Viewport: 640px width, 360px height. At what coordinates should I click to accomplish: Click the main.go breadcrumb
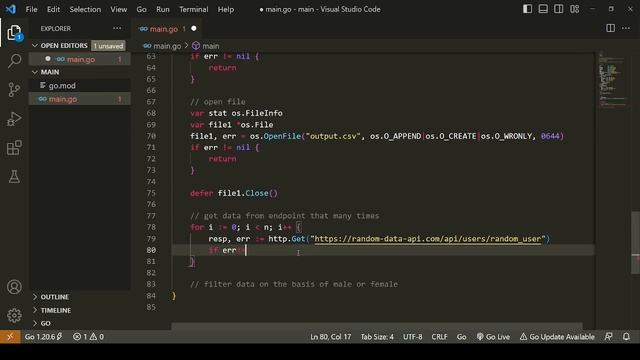[x=162, y=46]
